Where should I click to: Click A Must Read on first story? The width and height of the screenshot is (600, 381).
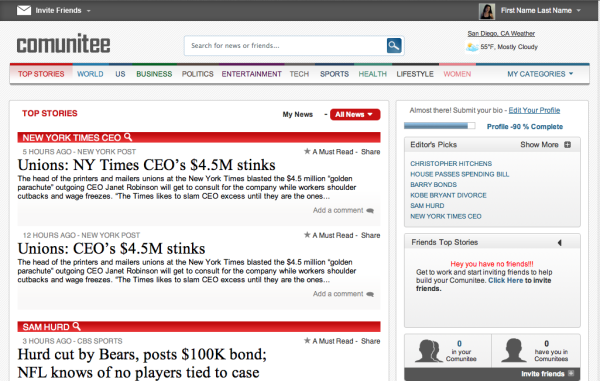(x=333, y=151)
